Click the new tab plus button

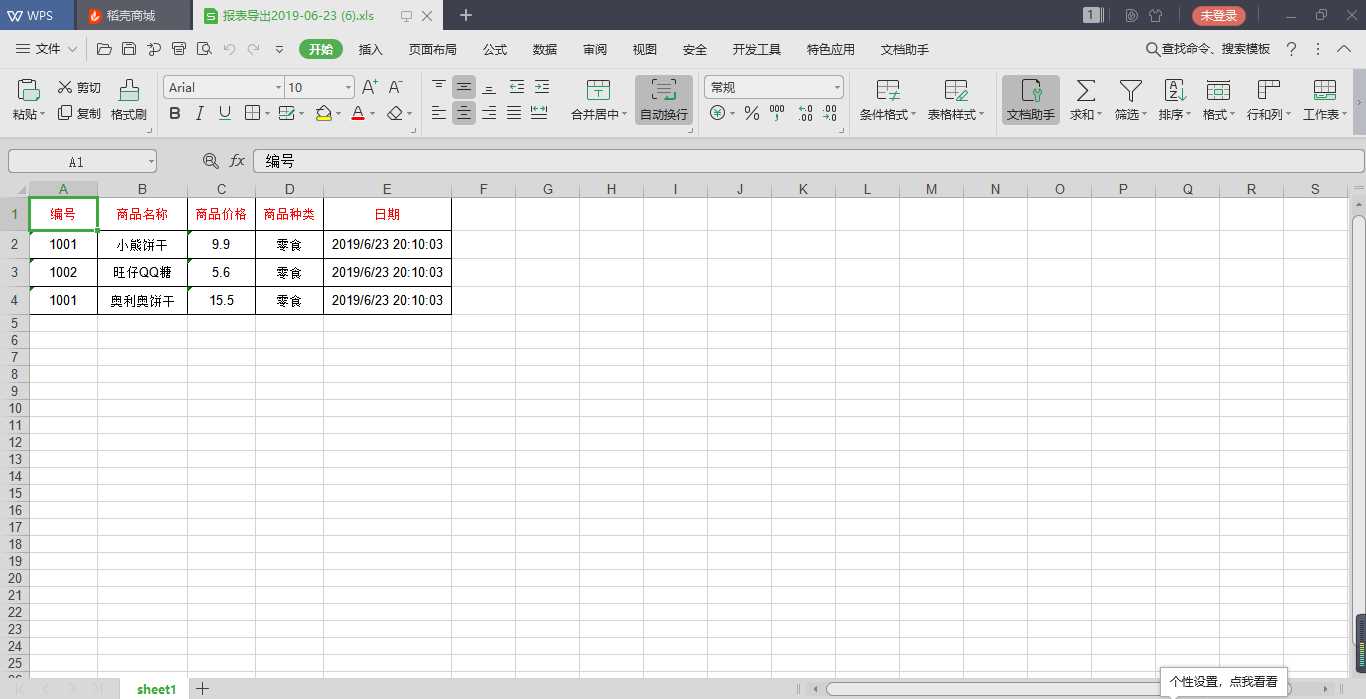coord(466,15)
